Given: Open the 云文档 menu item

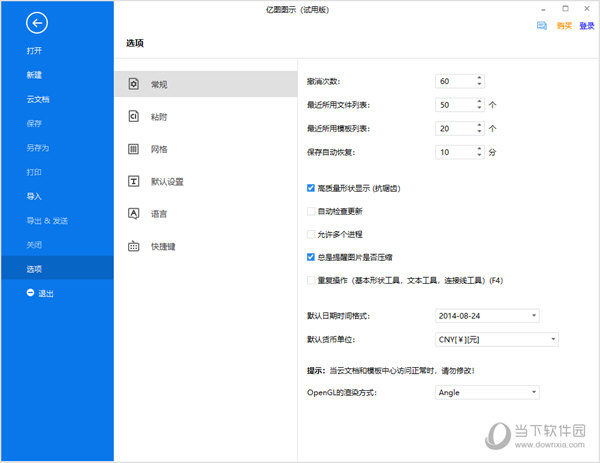Looking at the screenshot, I should (38, 99).
